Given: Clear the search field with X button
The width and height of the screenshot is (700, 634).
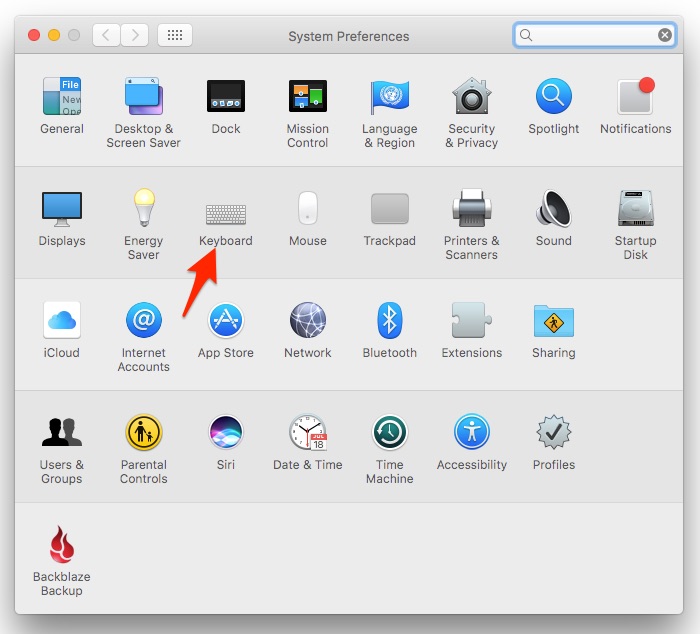Looking at the screenshot, I should 665,35.
